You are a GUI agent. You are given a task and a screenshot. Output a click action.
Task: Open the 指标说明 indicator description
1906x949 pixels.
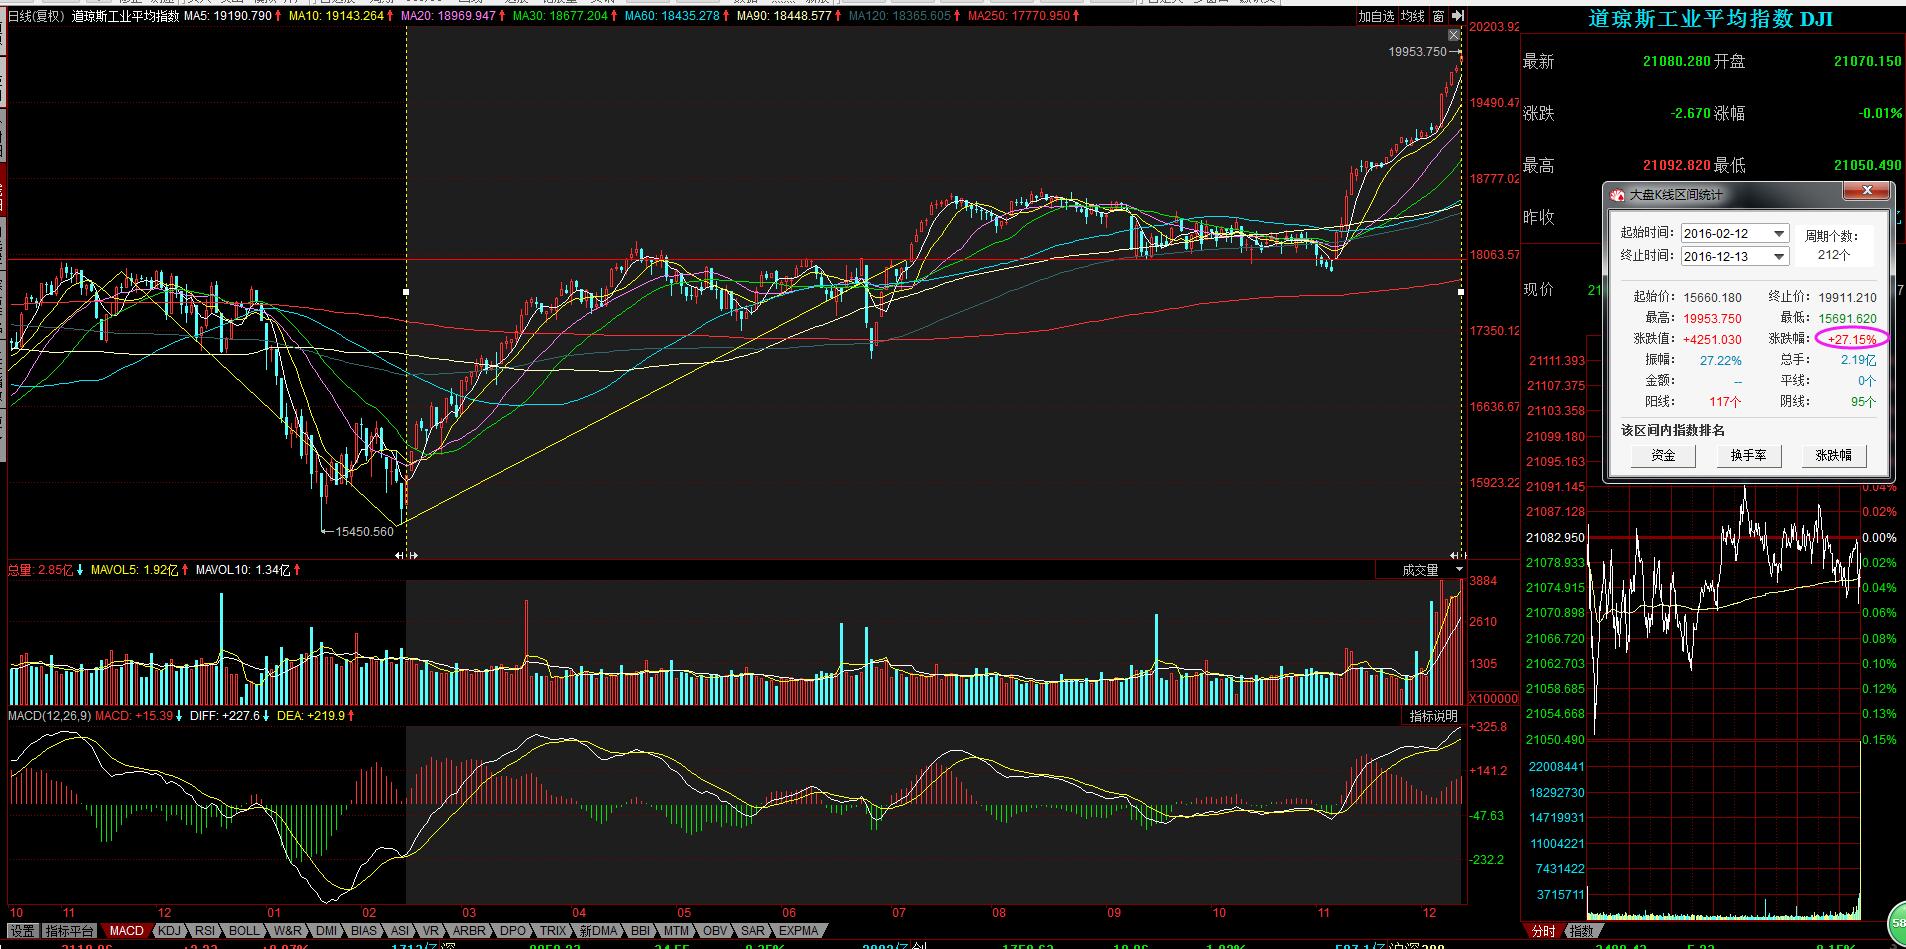[x=1434, y=716]
